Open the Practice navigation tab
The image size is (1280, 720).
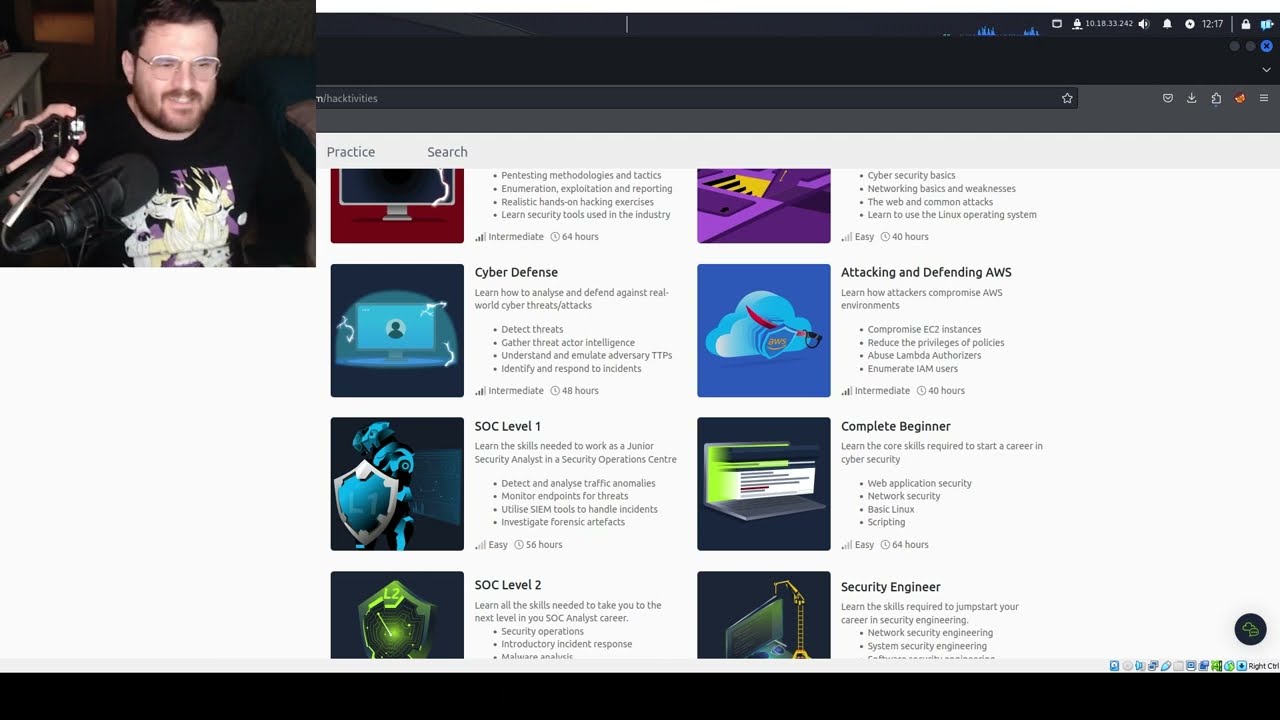[x=351, y=152]
